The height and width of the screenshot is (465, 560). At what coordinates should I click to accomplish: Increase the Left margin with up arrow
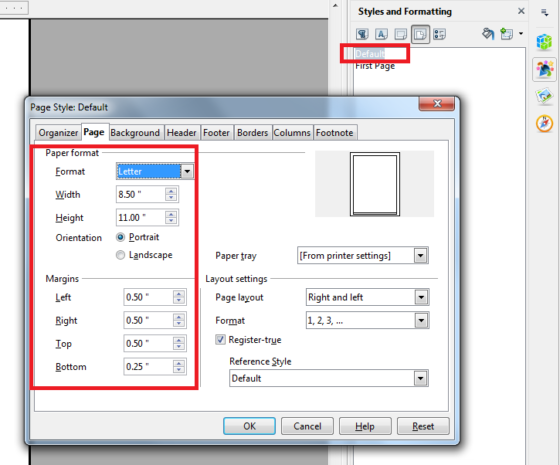click(179, 294)
